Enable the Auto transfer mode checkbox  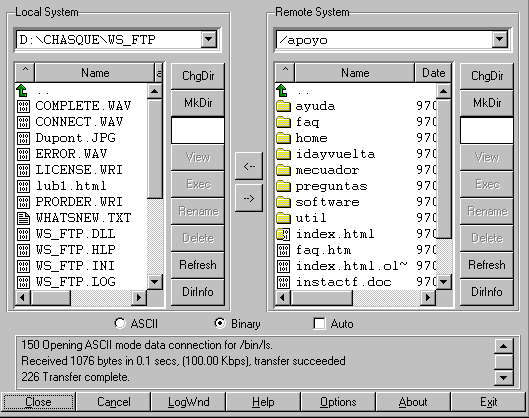point(319,323)
